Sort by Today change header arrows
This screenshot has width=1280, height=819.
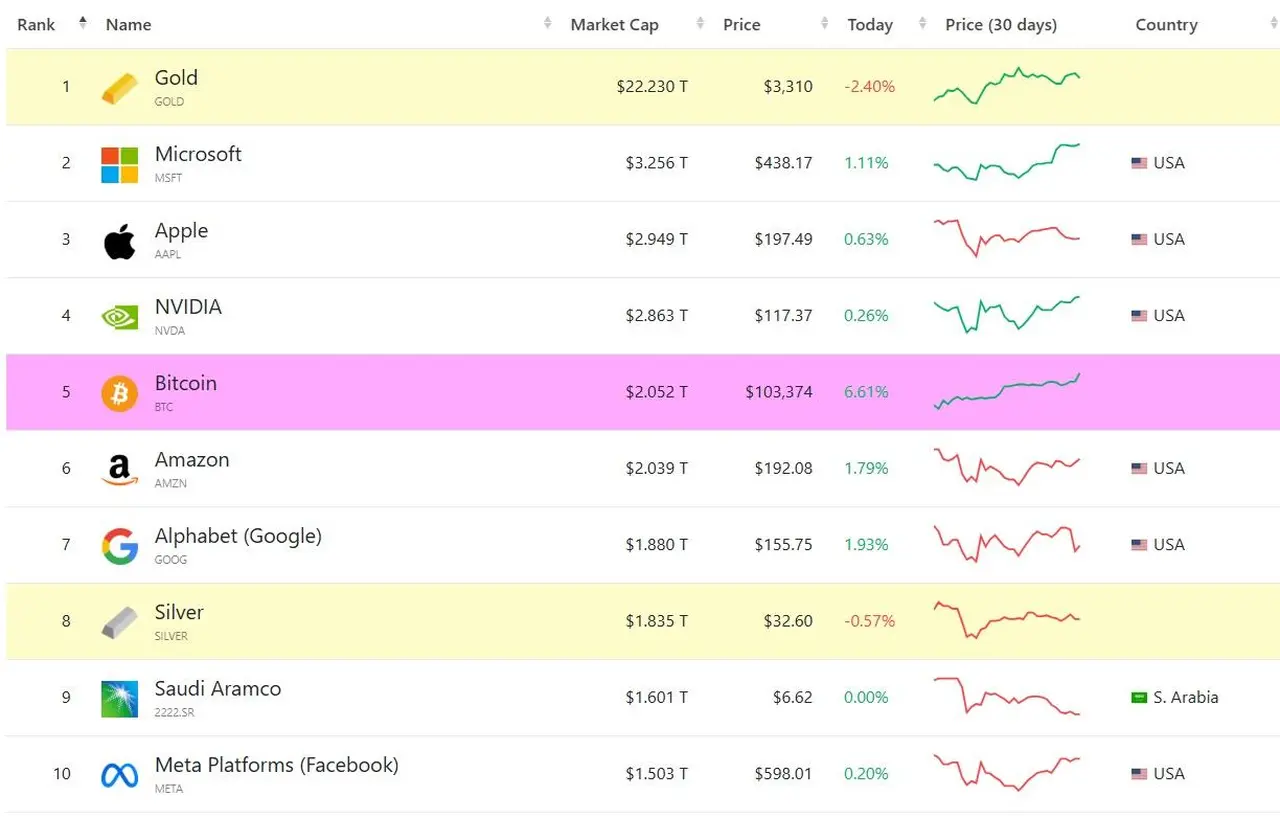coord(922,24)
